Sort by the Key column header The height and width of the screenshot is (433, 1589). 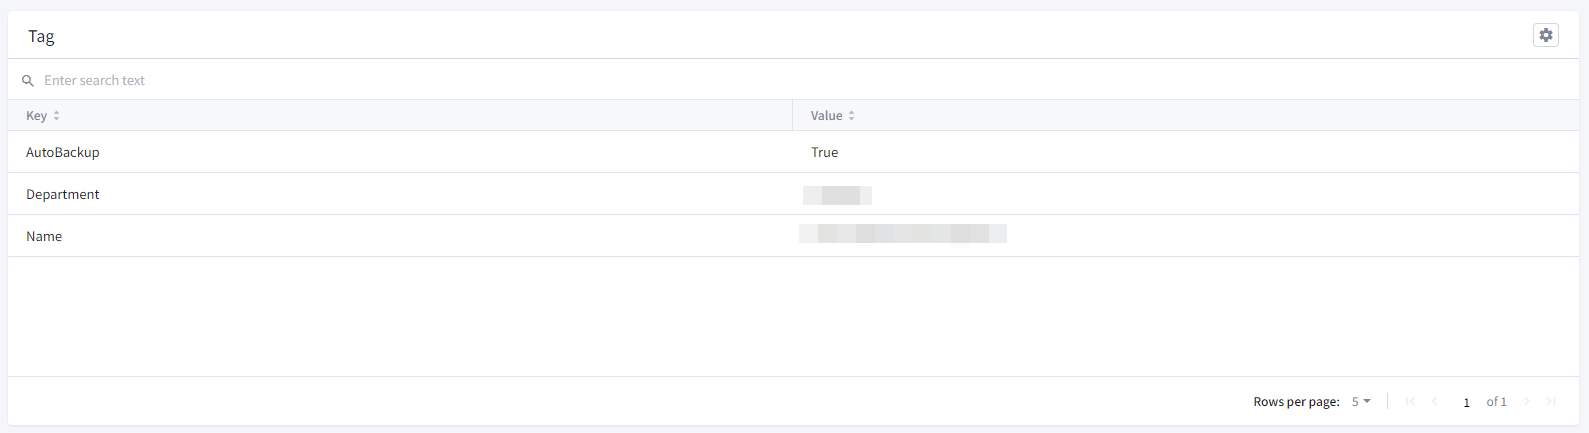[37, 116]
